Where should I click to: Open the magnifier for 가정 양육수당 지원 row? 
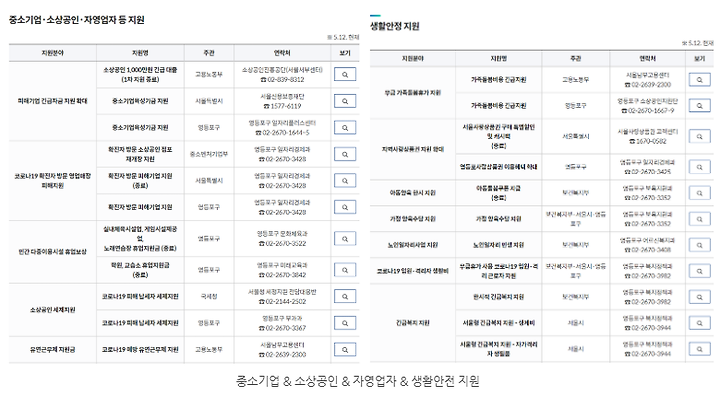coord(699,219)
